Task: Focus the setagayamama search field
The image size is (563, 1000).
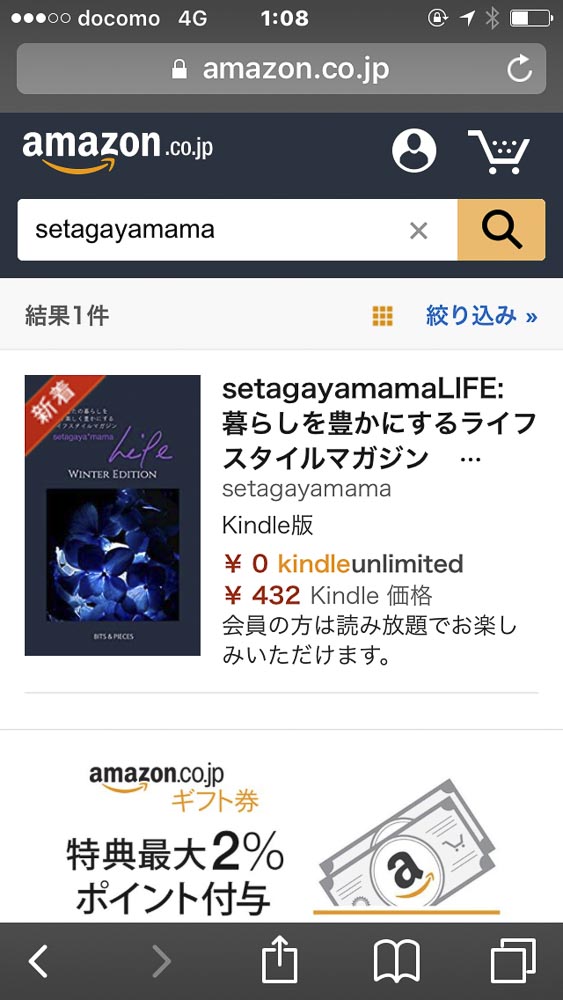Action: point(212,230)
